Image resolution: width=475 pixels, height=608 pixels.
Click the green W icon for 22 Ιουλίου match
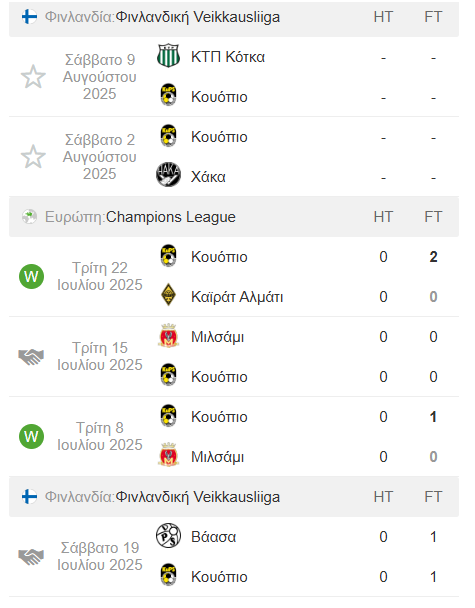pos(31,276)
